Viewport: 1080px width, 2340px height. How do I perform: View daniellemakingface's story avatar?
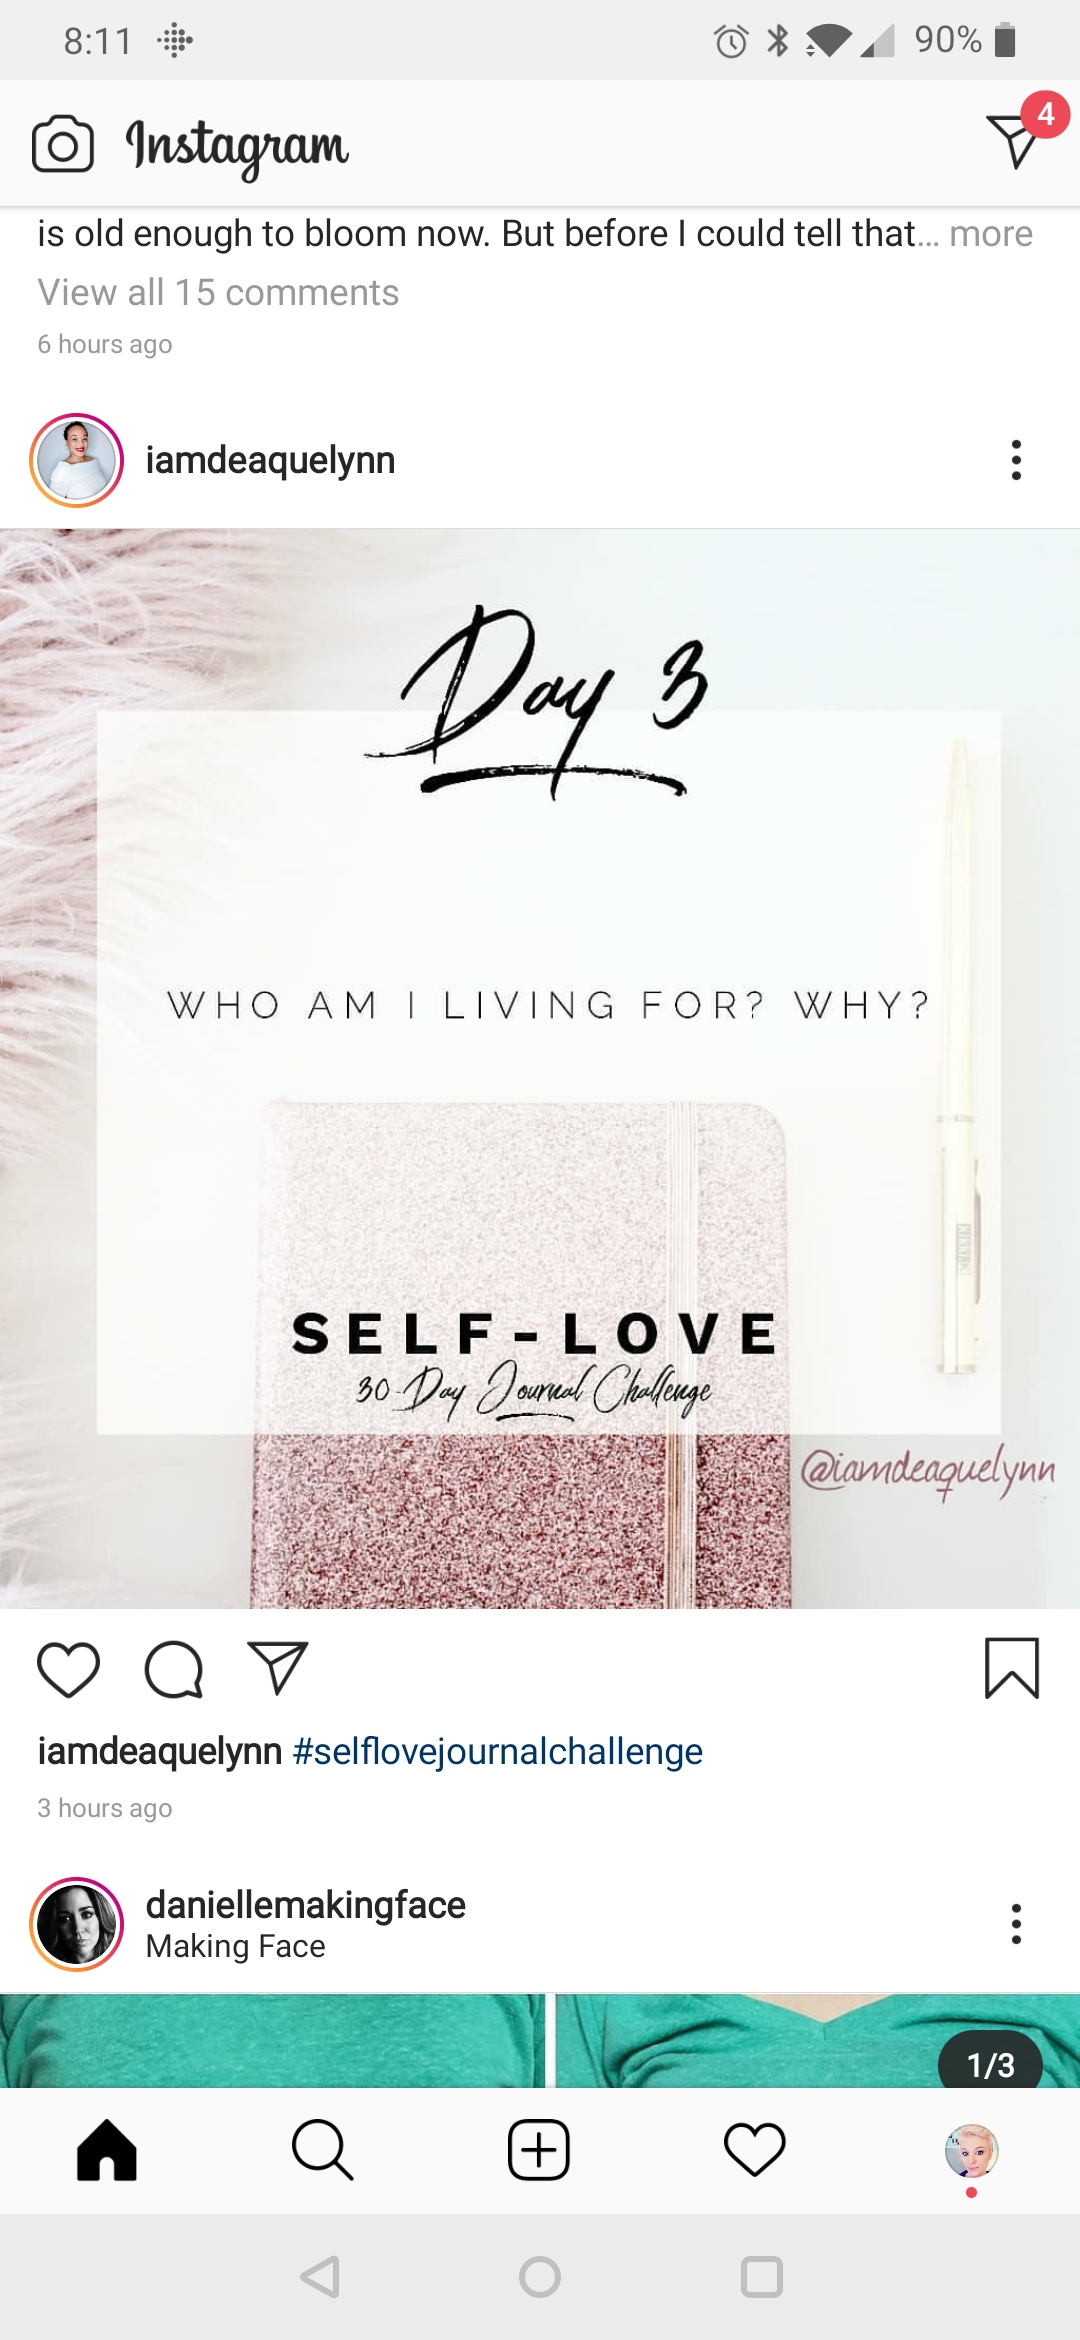77,1924
